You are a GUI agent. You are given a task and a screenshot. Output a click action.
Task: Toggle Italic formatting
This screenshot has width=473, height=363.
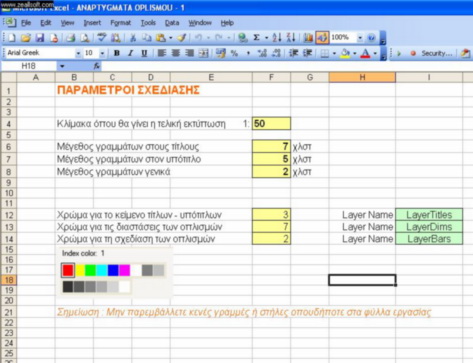pos(130,53)
